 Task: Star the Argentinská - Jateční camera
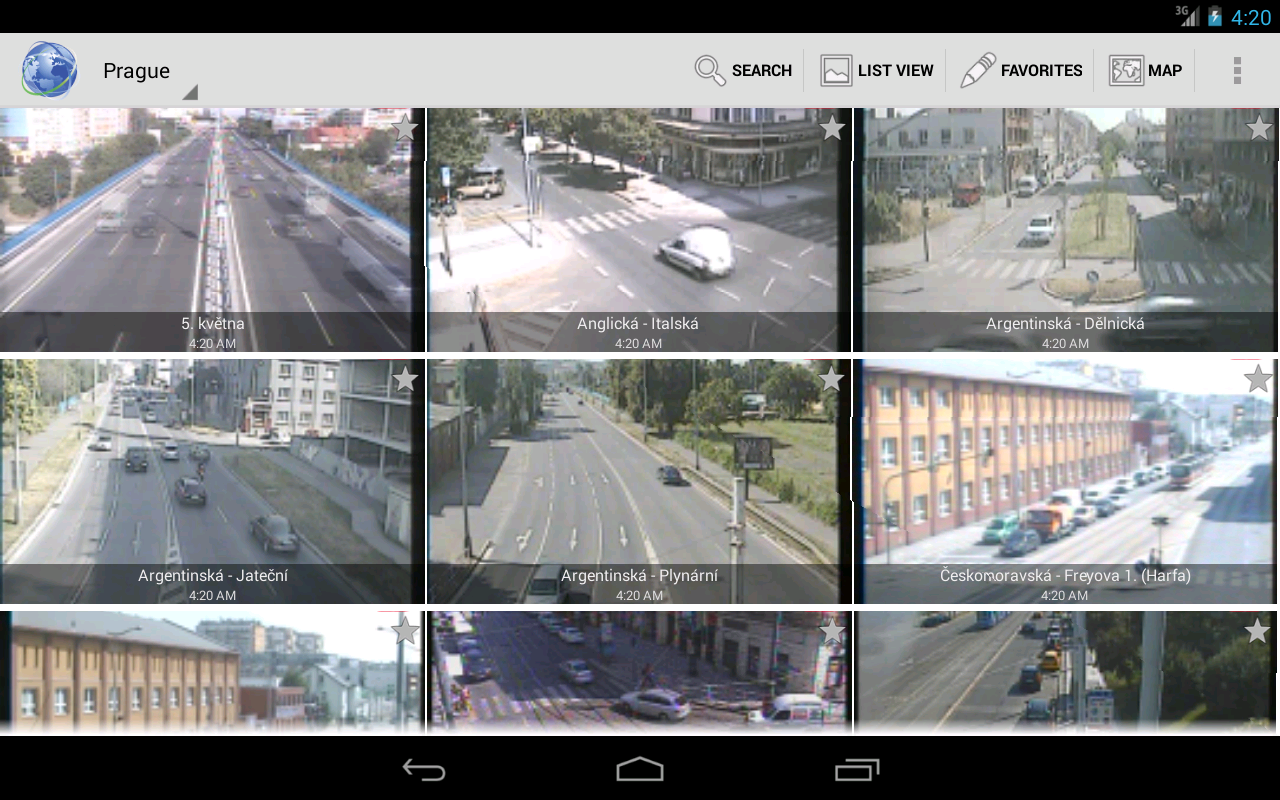tap(404, 379)
